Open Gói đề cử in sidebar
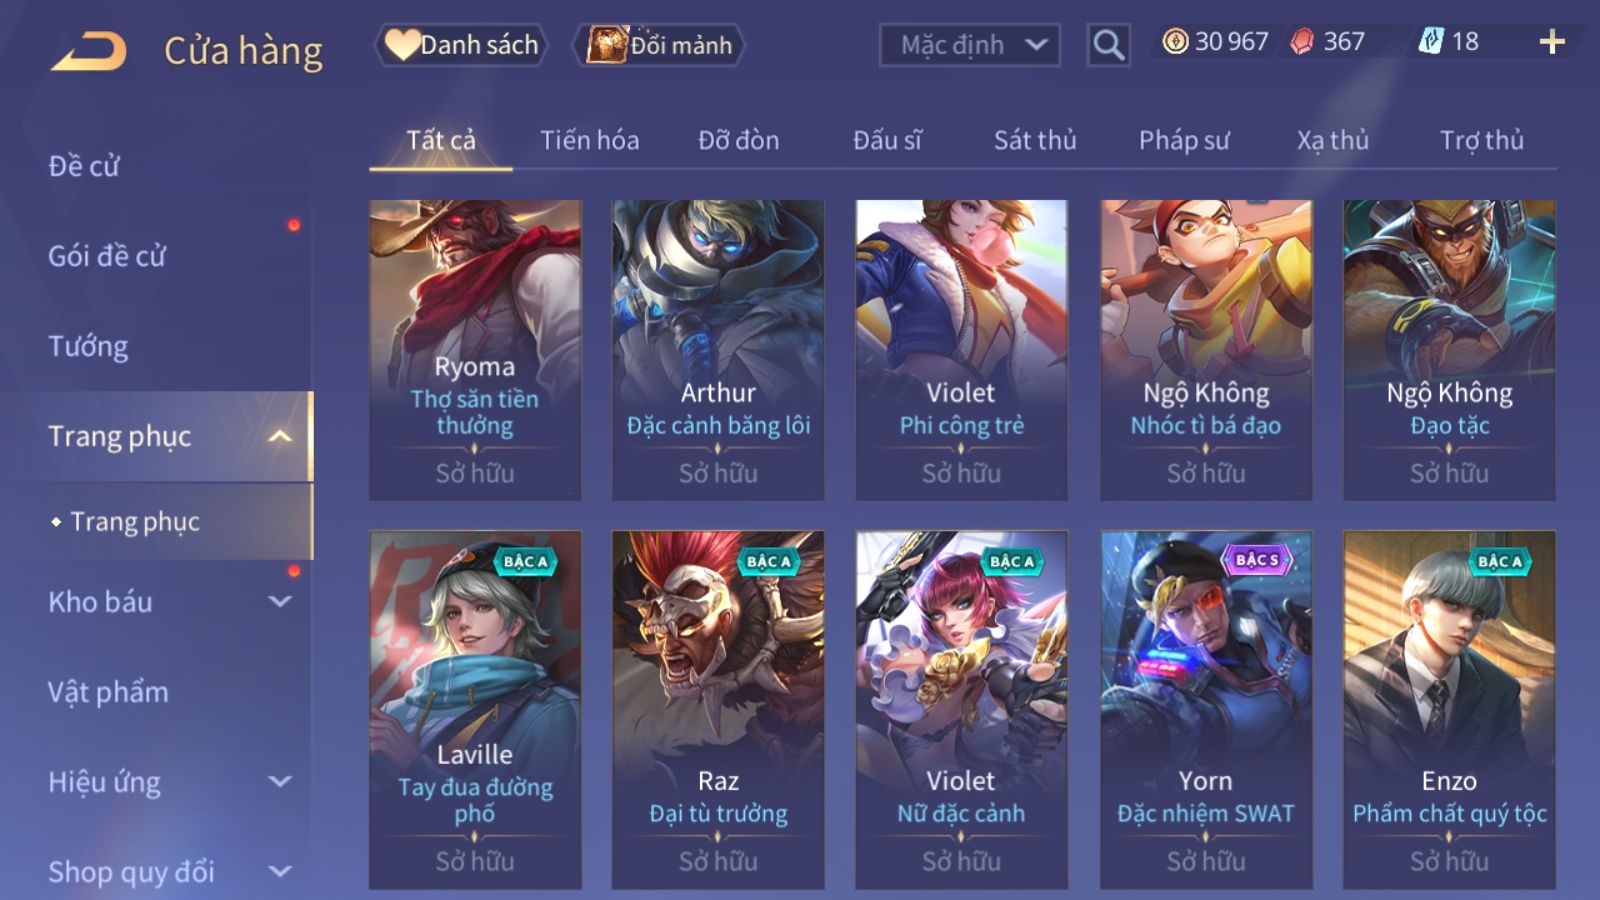This screenshot has width=1600, height=900. [x=107, y=256]
